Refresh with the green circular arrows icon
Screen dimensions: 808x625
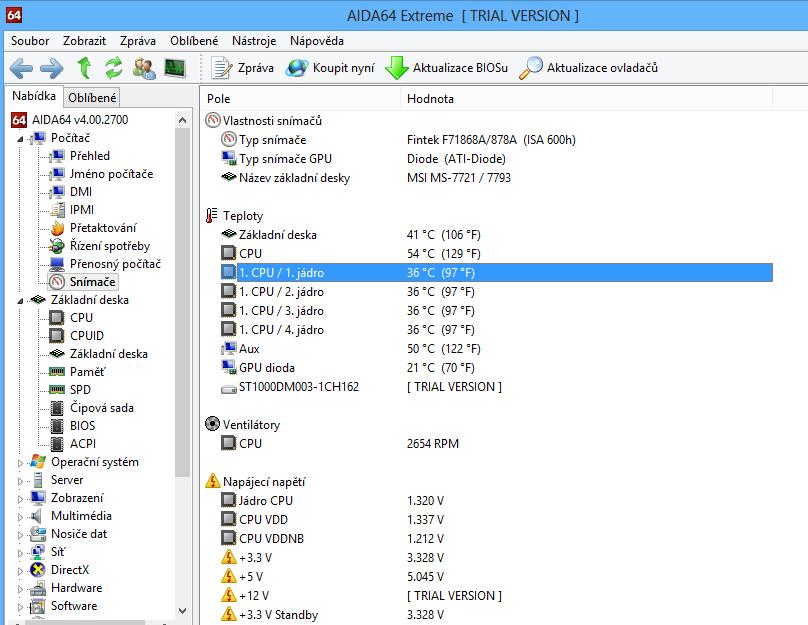(114, 68)
